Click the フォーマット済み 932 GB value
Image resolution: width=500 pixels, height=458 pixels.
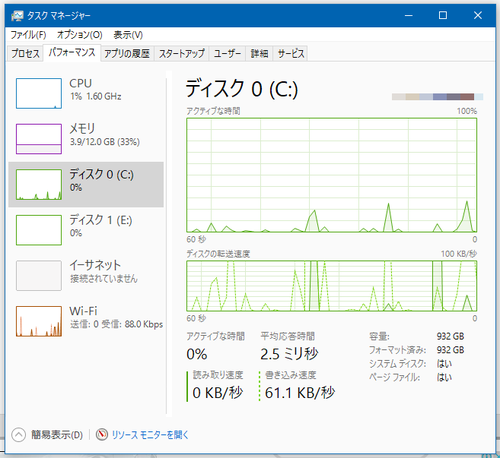[450, 350]
